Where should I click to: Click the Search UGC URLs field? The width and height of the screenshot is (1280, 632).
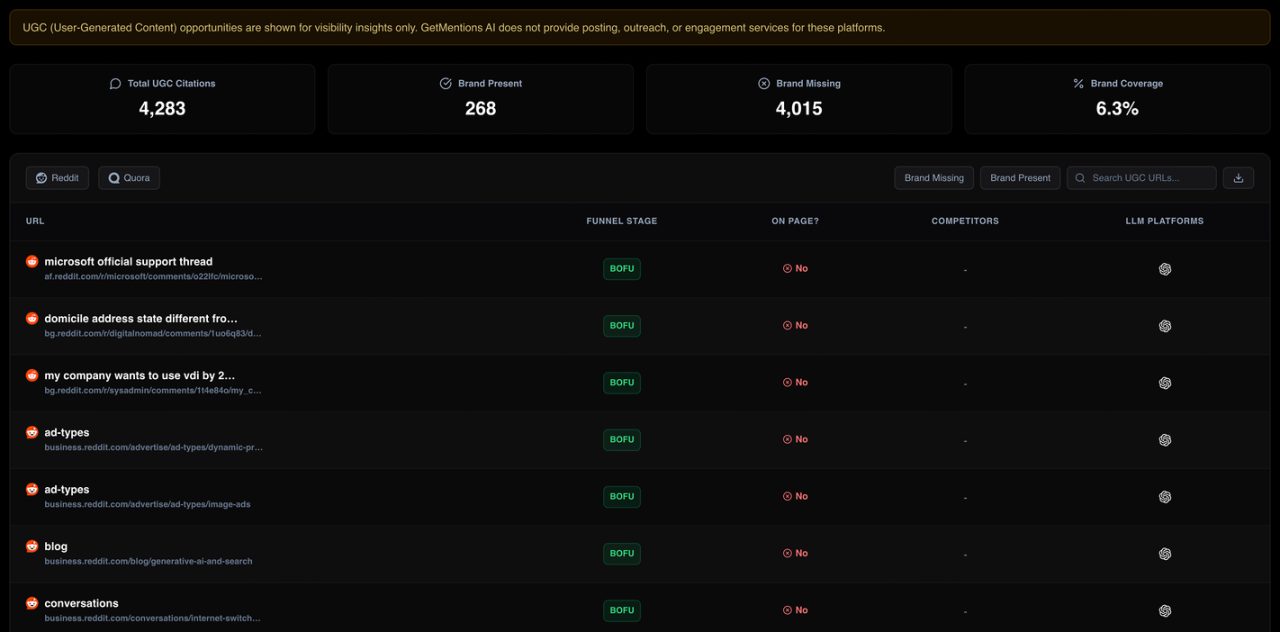[1142, 178]
